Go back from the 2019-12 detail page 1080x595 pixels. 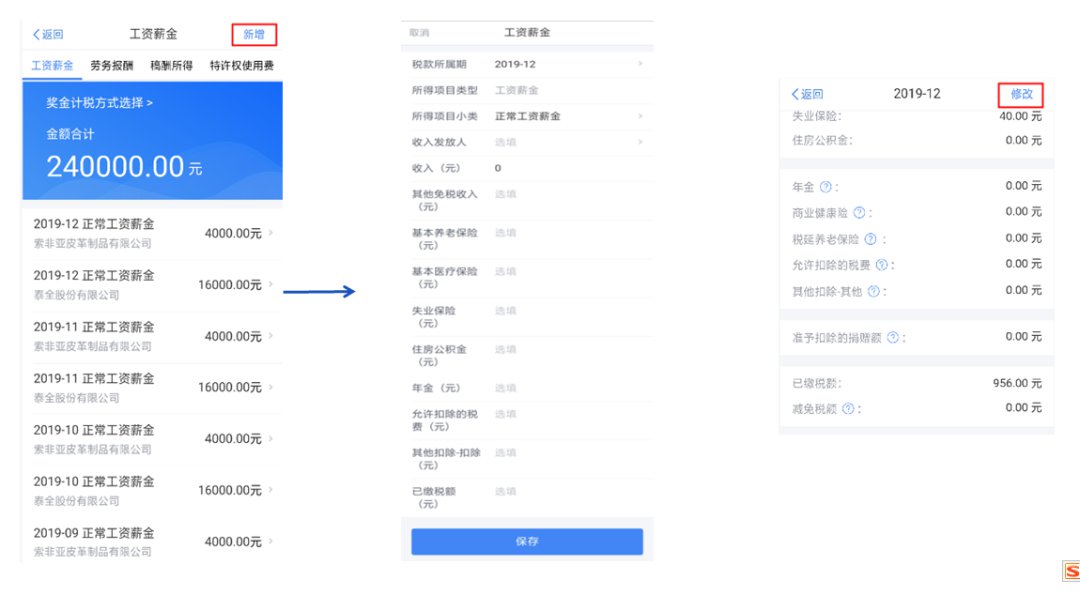click(807, 94)
